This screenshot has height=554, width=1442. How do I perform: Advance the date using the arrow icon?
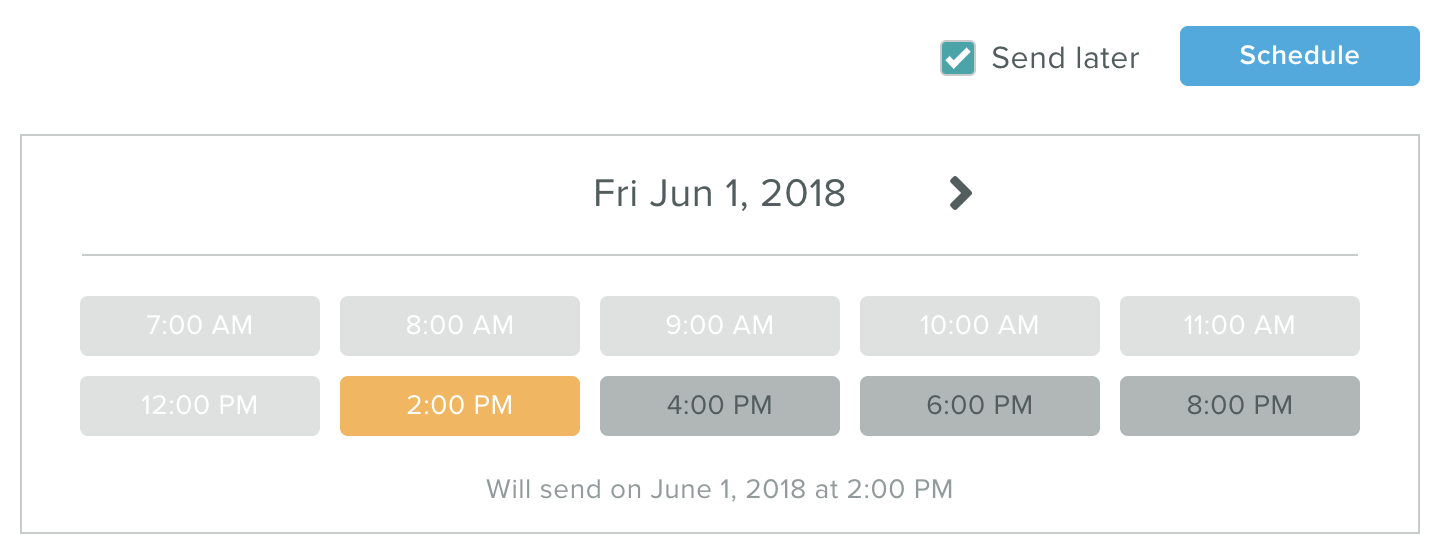click(960, 192)
